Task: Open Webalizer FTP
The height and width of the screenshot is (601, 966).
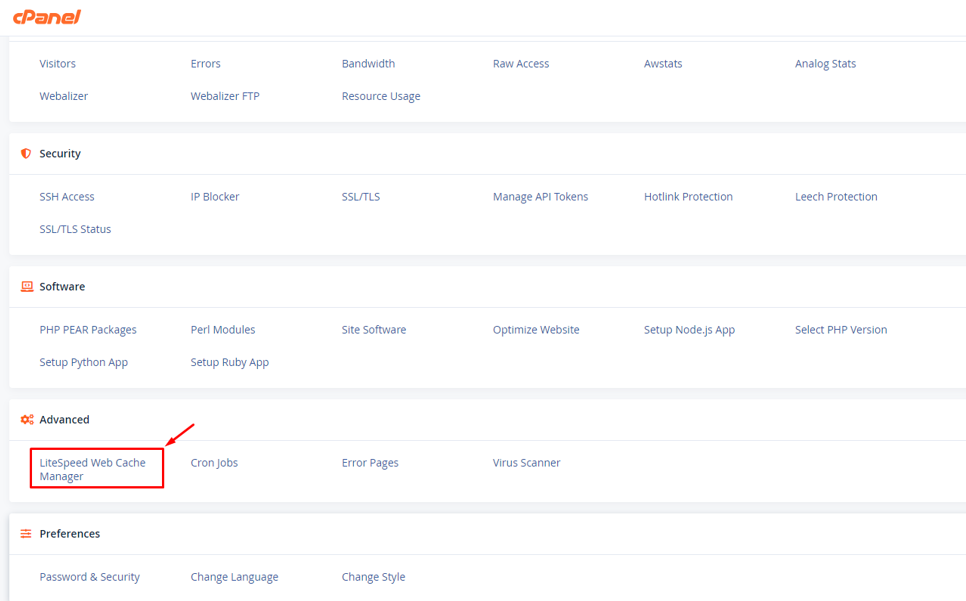Action: point(225,96)
